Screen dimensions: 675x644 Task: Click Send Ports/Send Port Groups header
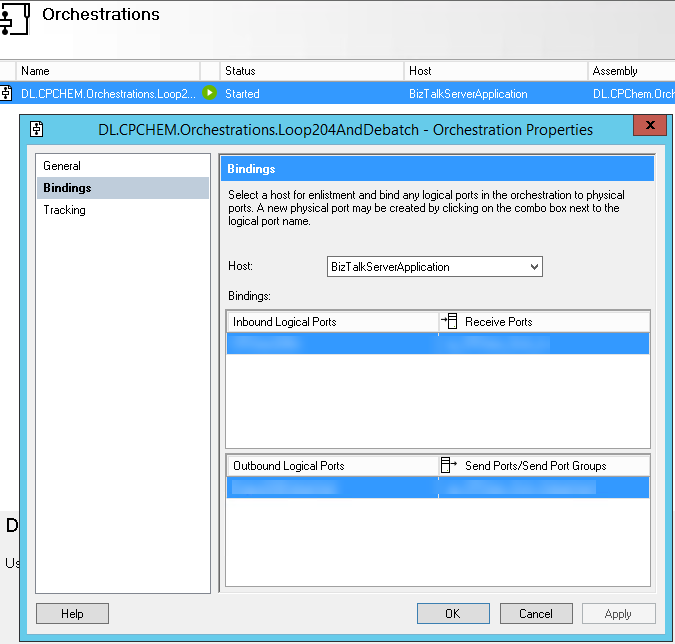point(536,465)
